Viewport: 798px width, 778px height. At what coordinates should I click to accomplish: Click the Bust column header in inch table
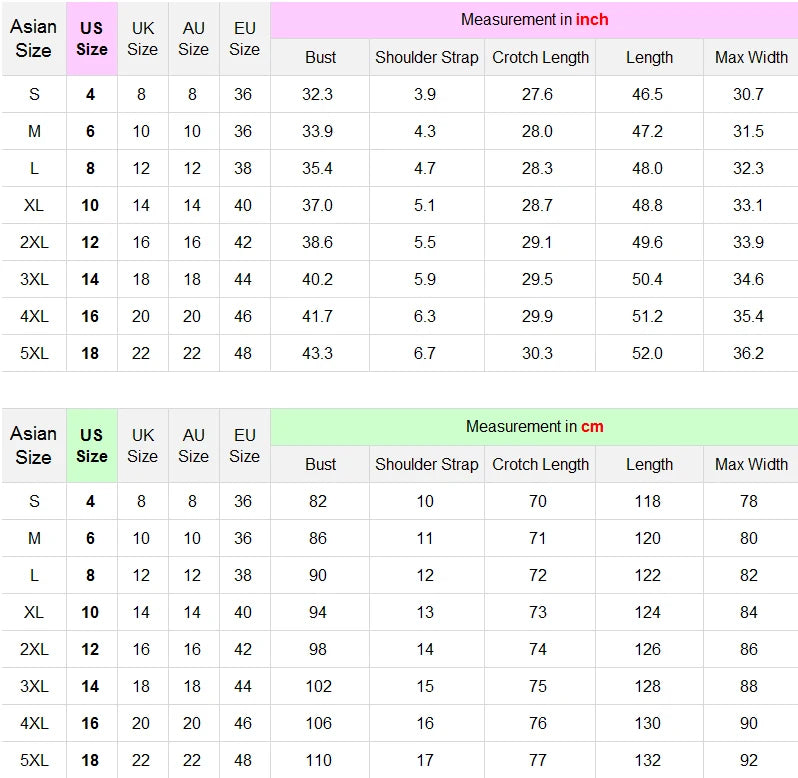click(320, 57)
